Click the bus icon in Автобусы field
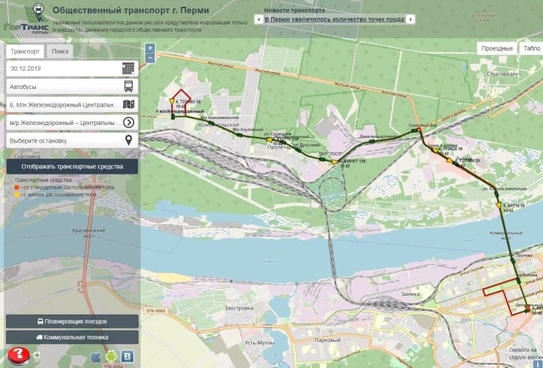Screen dimensions: 543x368 click(x=128, y=86)
